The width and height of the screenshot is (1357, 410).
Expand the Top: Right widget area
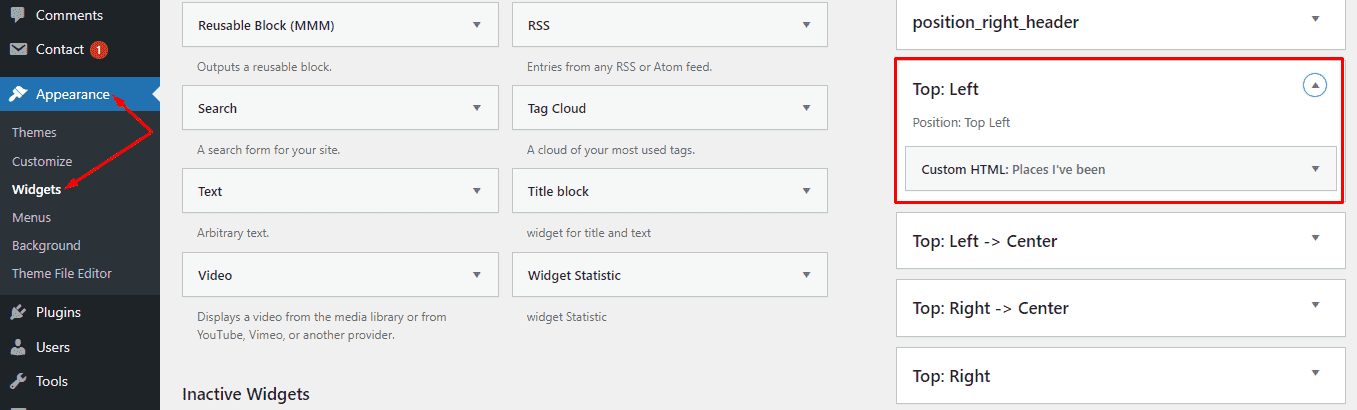click(1315, 373)
